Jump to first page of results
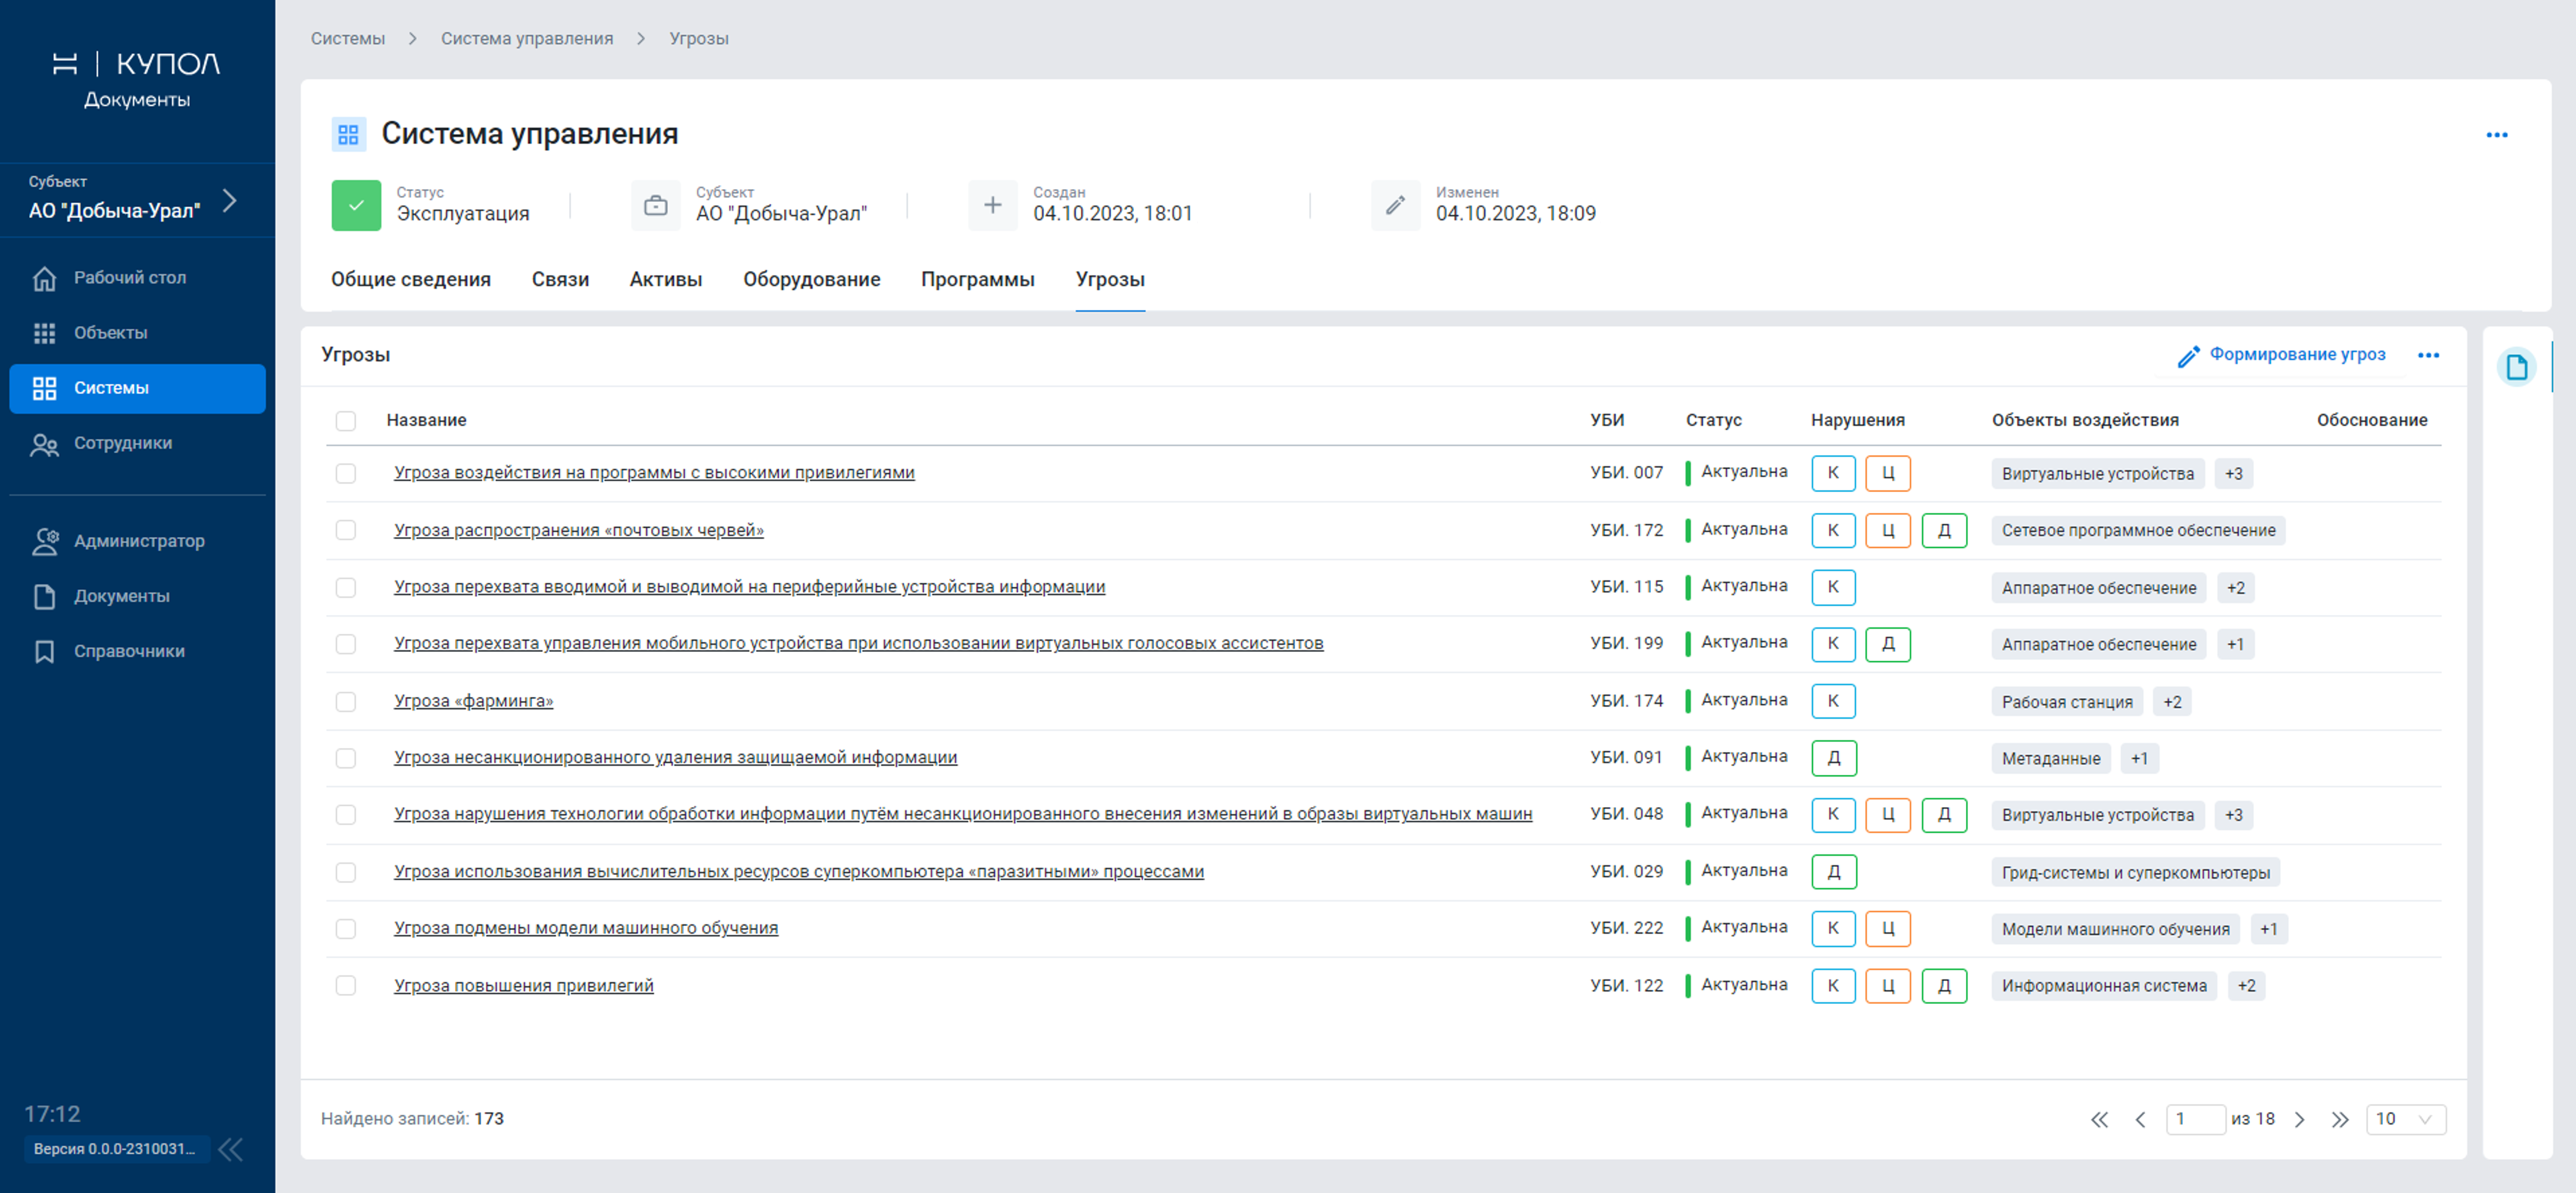Image resolution: width=2576 pixels, height=1193 pixels. [2099, 1119]
